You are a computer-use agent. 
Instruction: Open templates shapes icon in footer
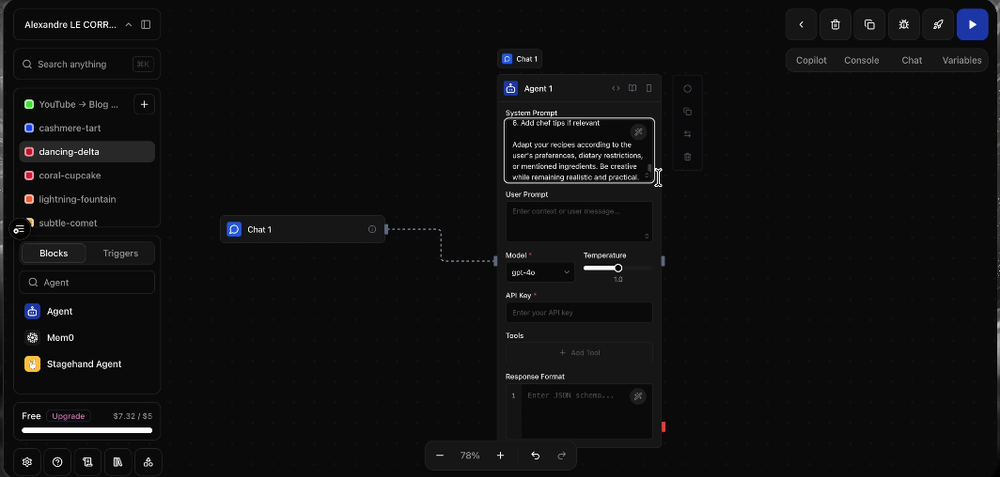click(148, 462)
